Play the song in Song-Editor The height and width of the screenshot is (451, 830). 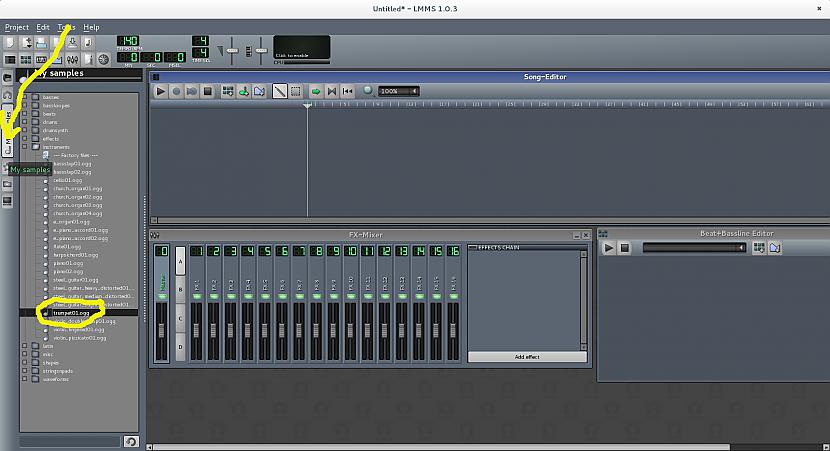click(x=160, y=91)
